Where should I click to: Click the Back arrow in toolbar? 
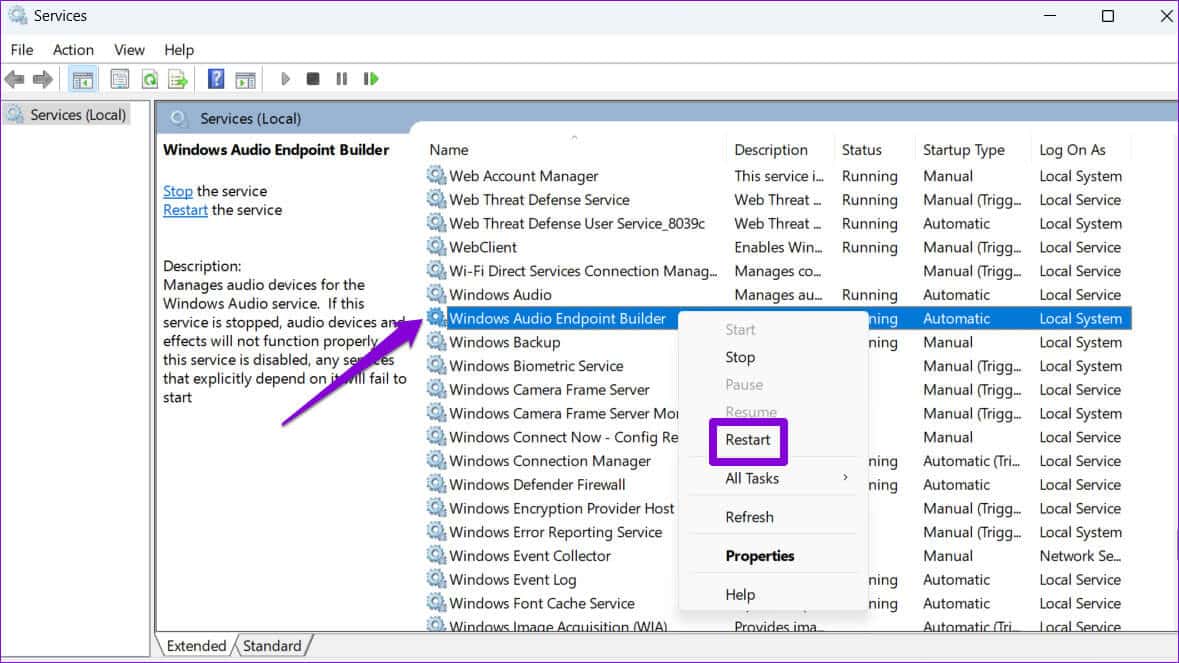[x=14, y=79]
